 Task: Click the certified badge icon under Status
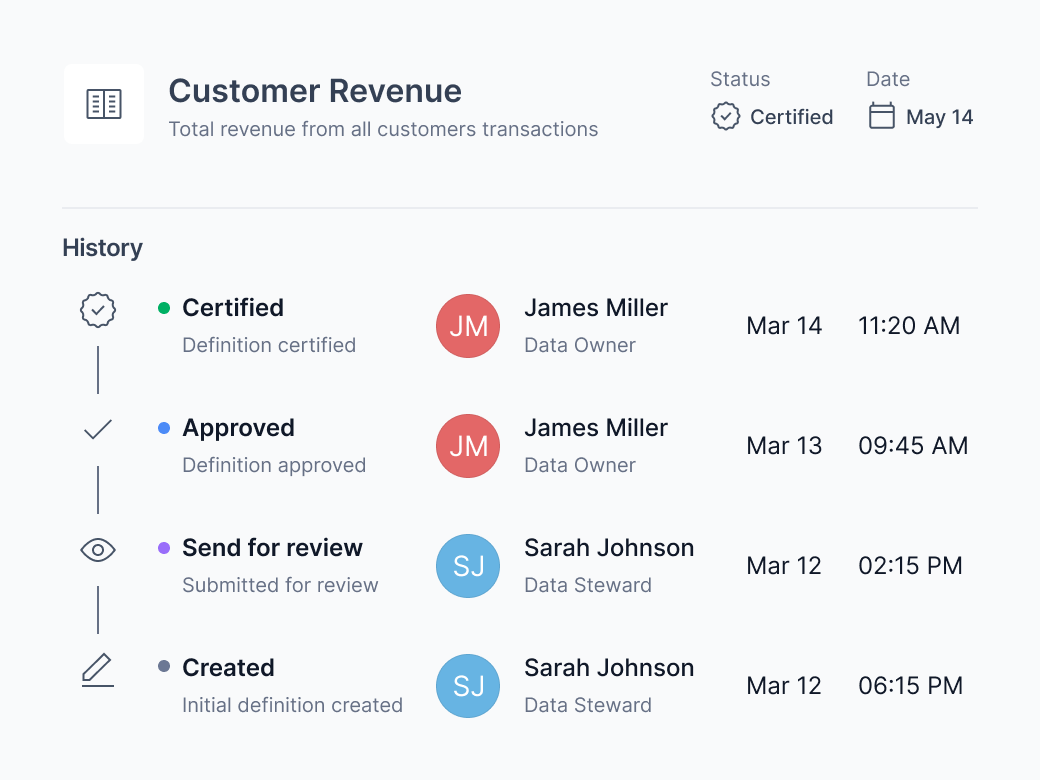[x=726, y=116]
